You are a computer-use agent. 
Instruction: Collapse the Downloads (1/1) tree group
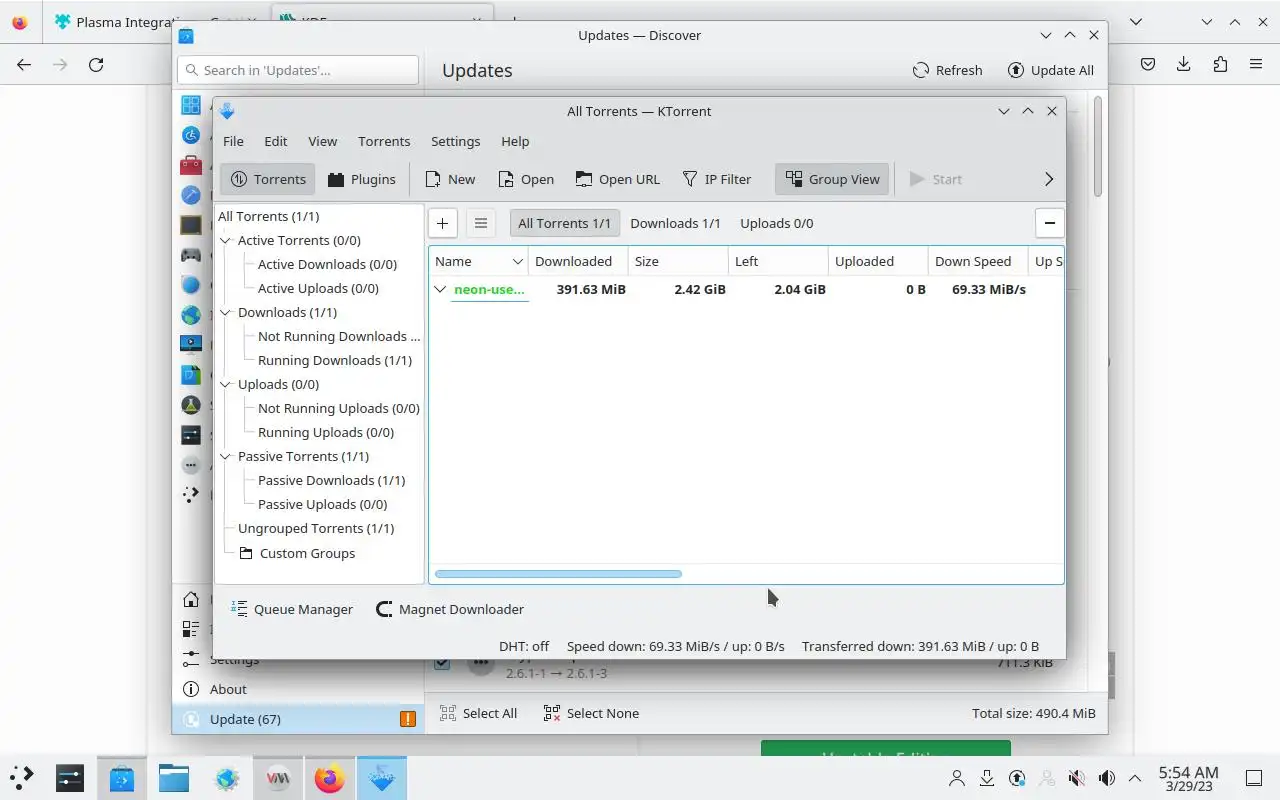226,312
